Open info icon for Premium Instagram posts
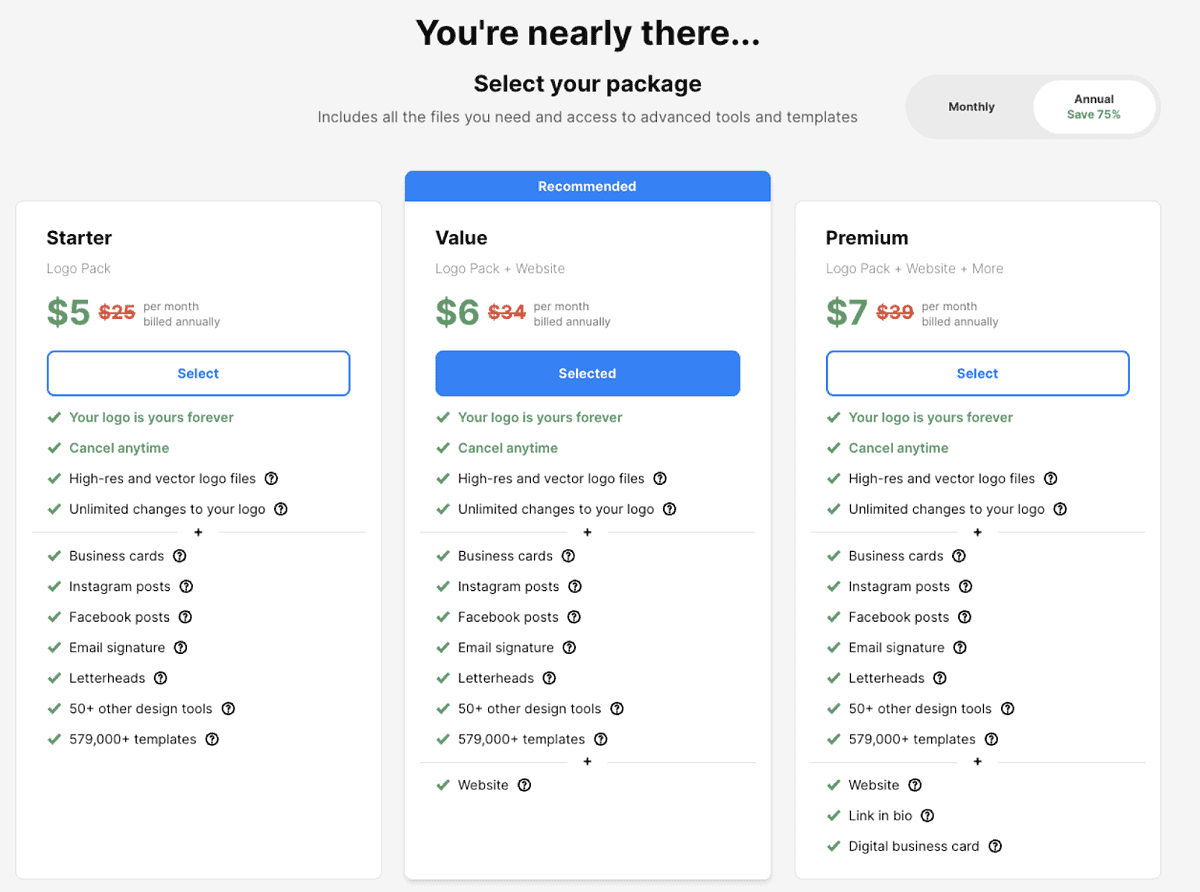The image size is (1200, 892). 965,587
